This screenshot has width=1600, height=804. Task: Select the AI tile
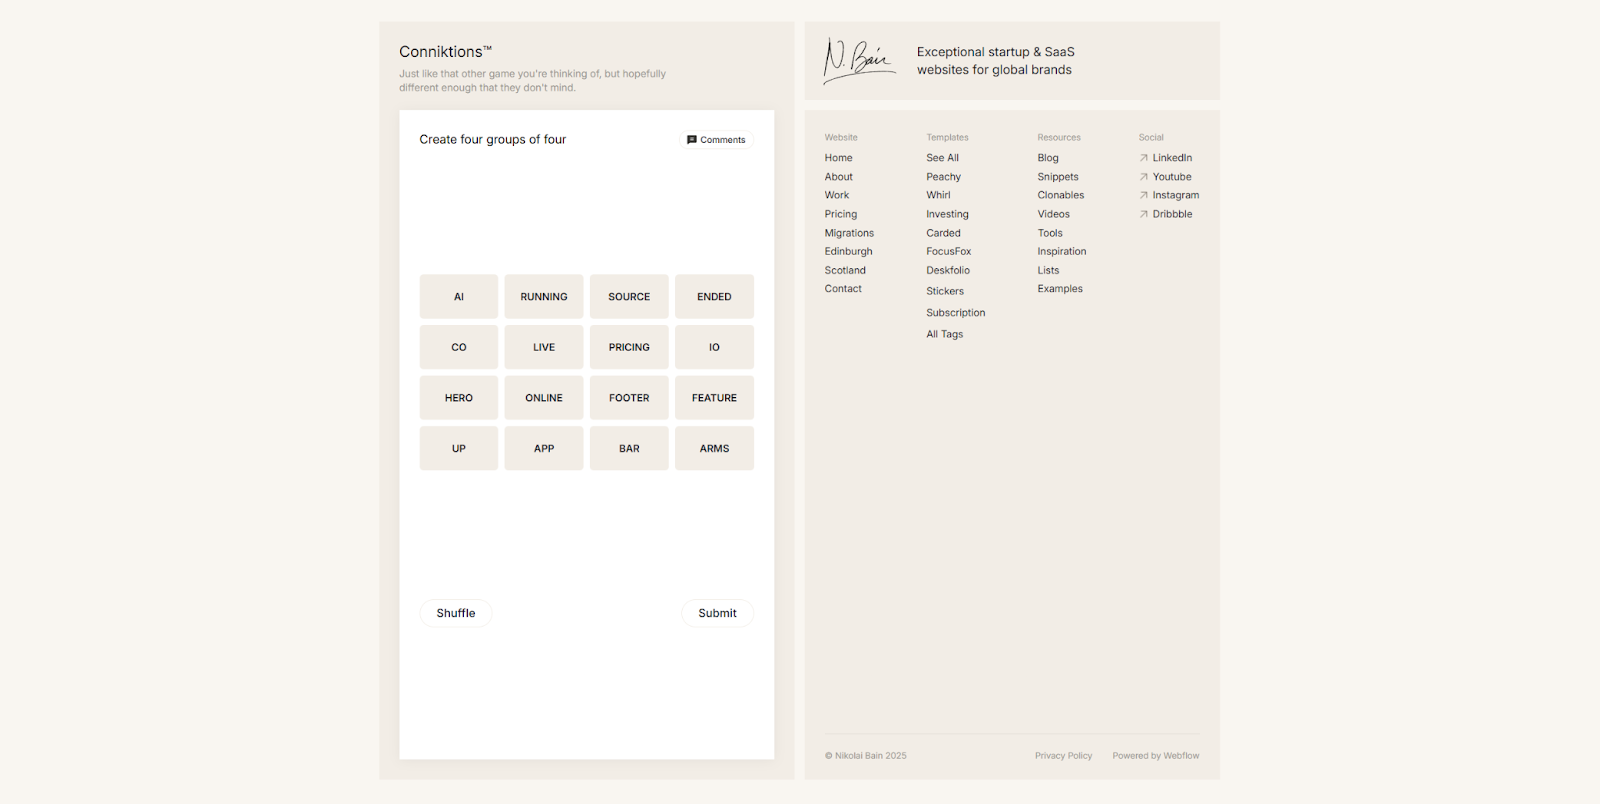click(459, 297)
